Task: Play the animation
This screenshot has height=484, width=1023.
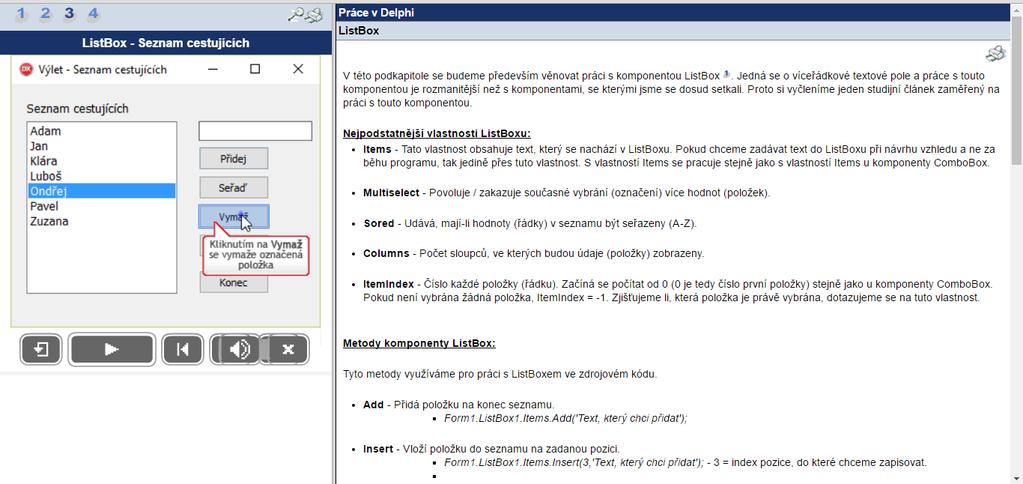Action: [x=112, y=350]
